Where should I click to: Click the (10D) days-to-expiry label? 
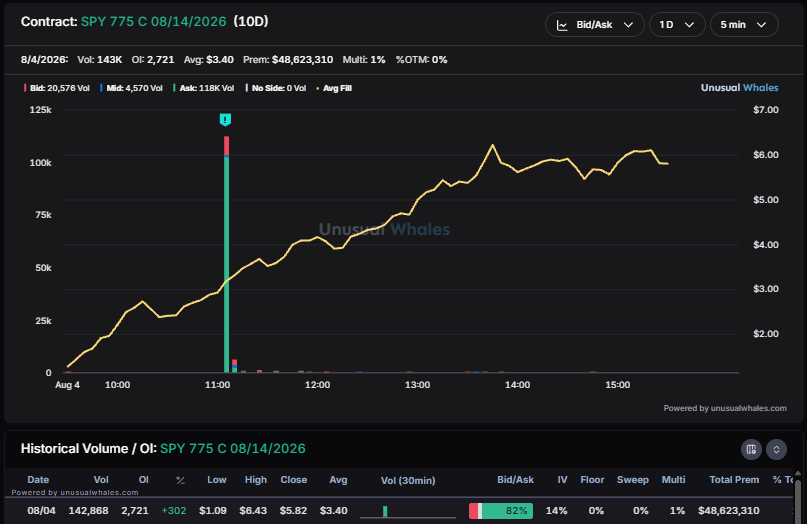coord(251,22)
